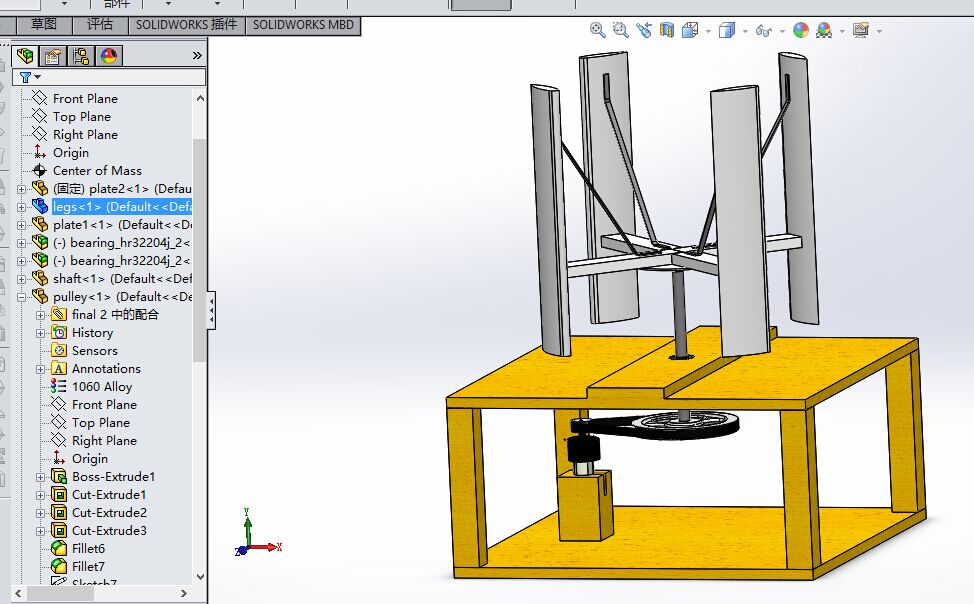The image size is (974, 604).
Task: Open the SOLIDWORKS MBD tab
Action: click(303, 25)
